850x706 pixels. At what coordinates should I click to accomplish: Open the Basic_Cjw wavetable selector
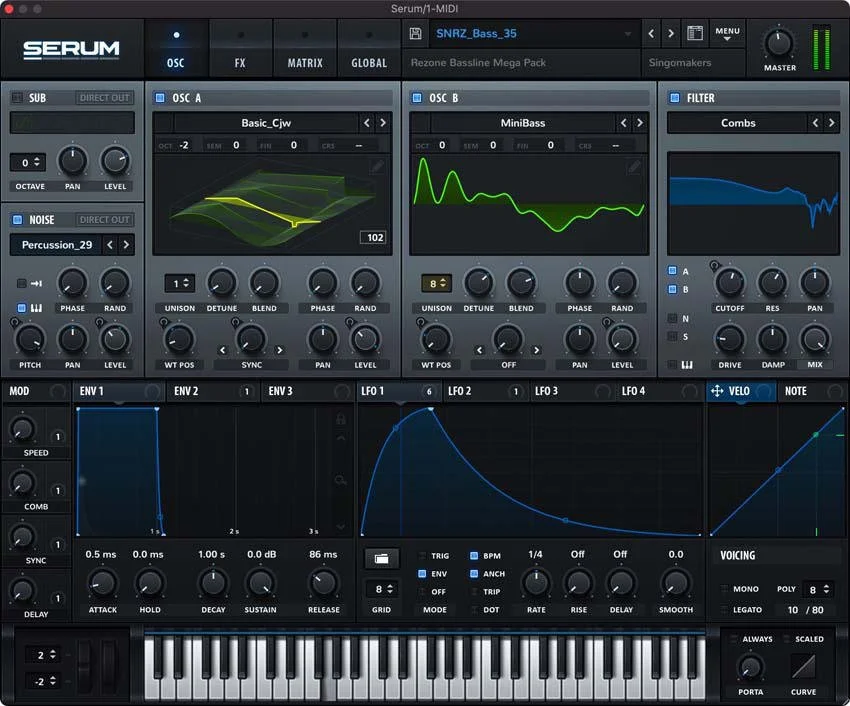[266, 123]
